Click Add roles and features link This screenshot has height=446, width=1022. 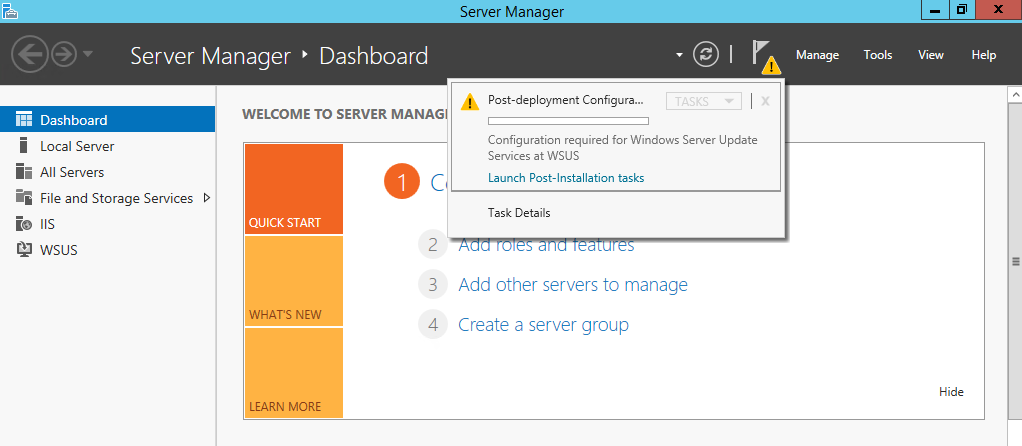(x=546, y=245)
